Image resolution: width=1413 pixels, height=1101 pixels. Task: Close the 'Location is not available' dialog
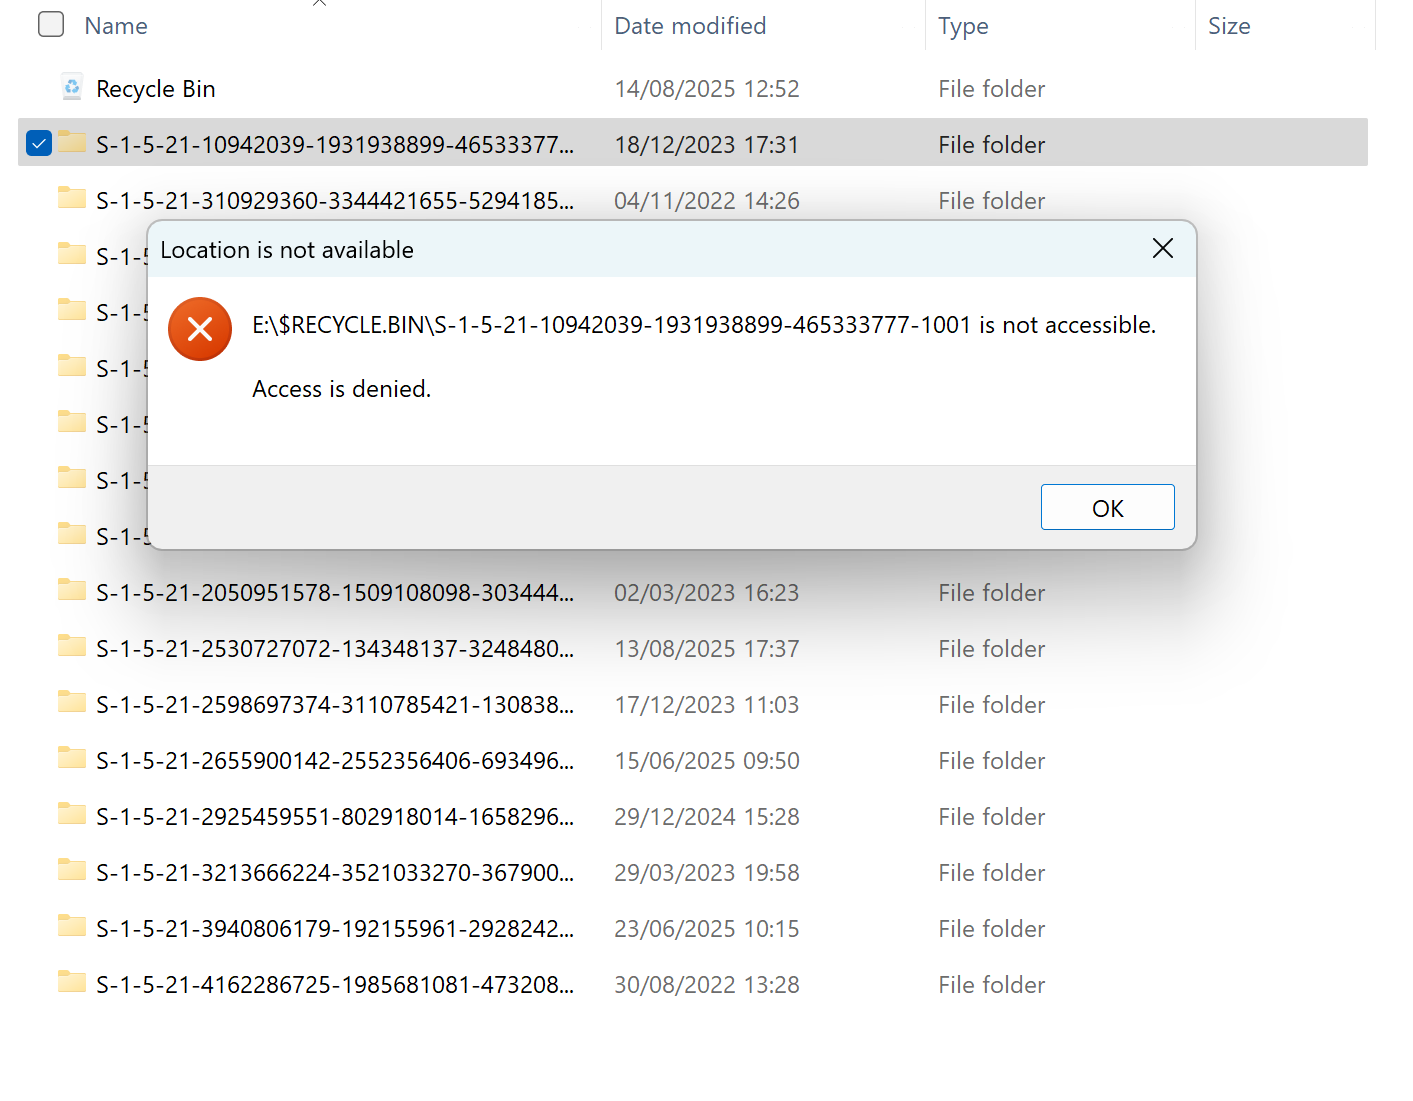pos(1162,248)
